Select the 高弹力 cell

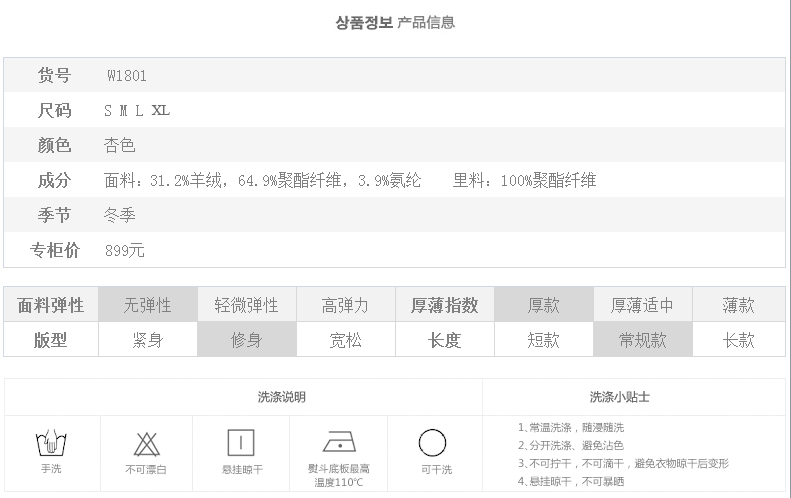tap(346, 304)
